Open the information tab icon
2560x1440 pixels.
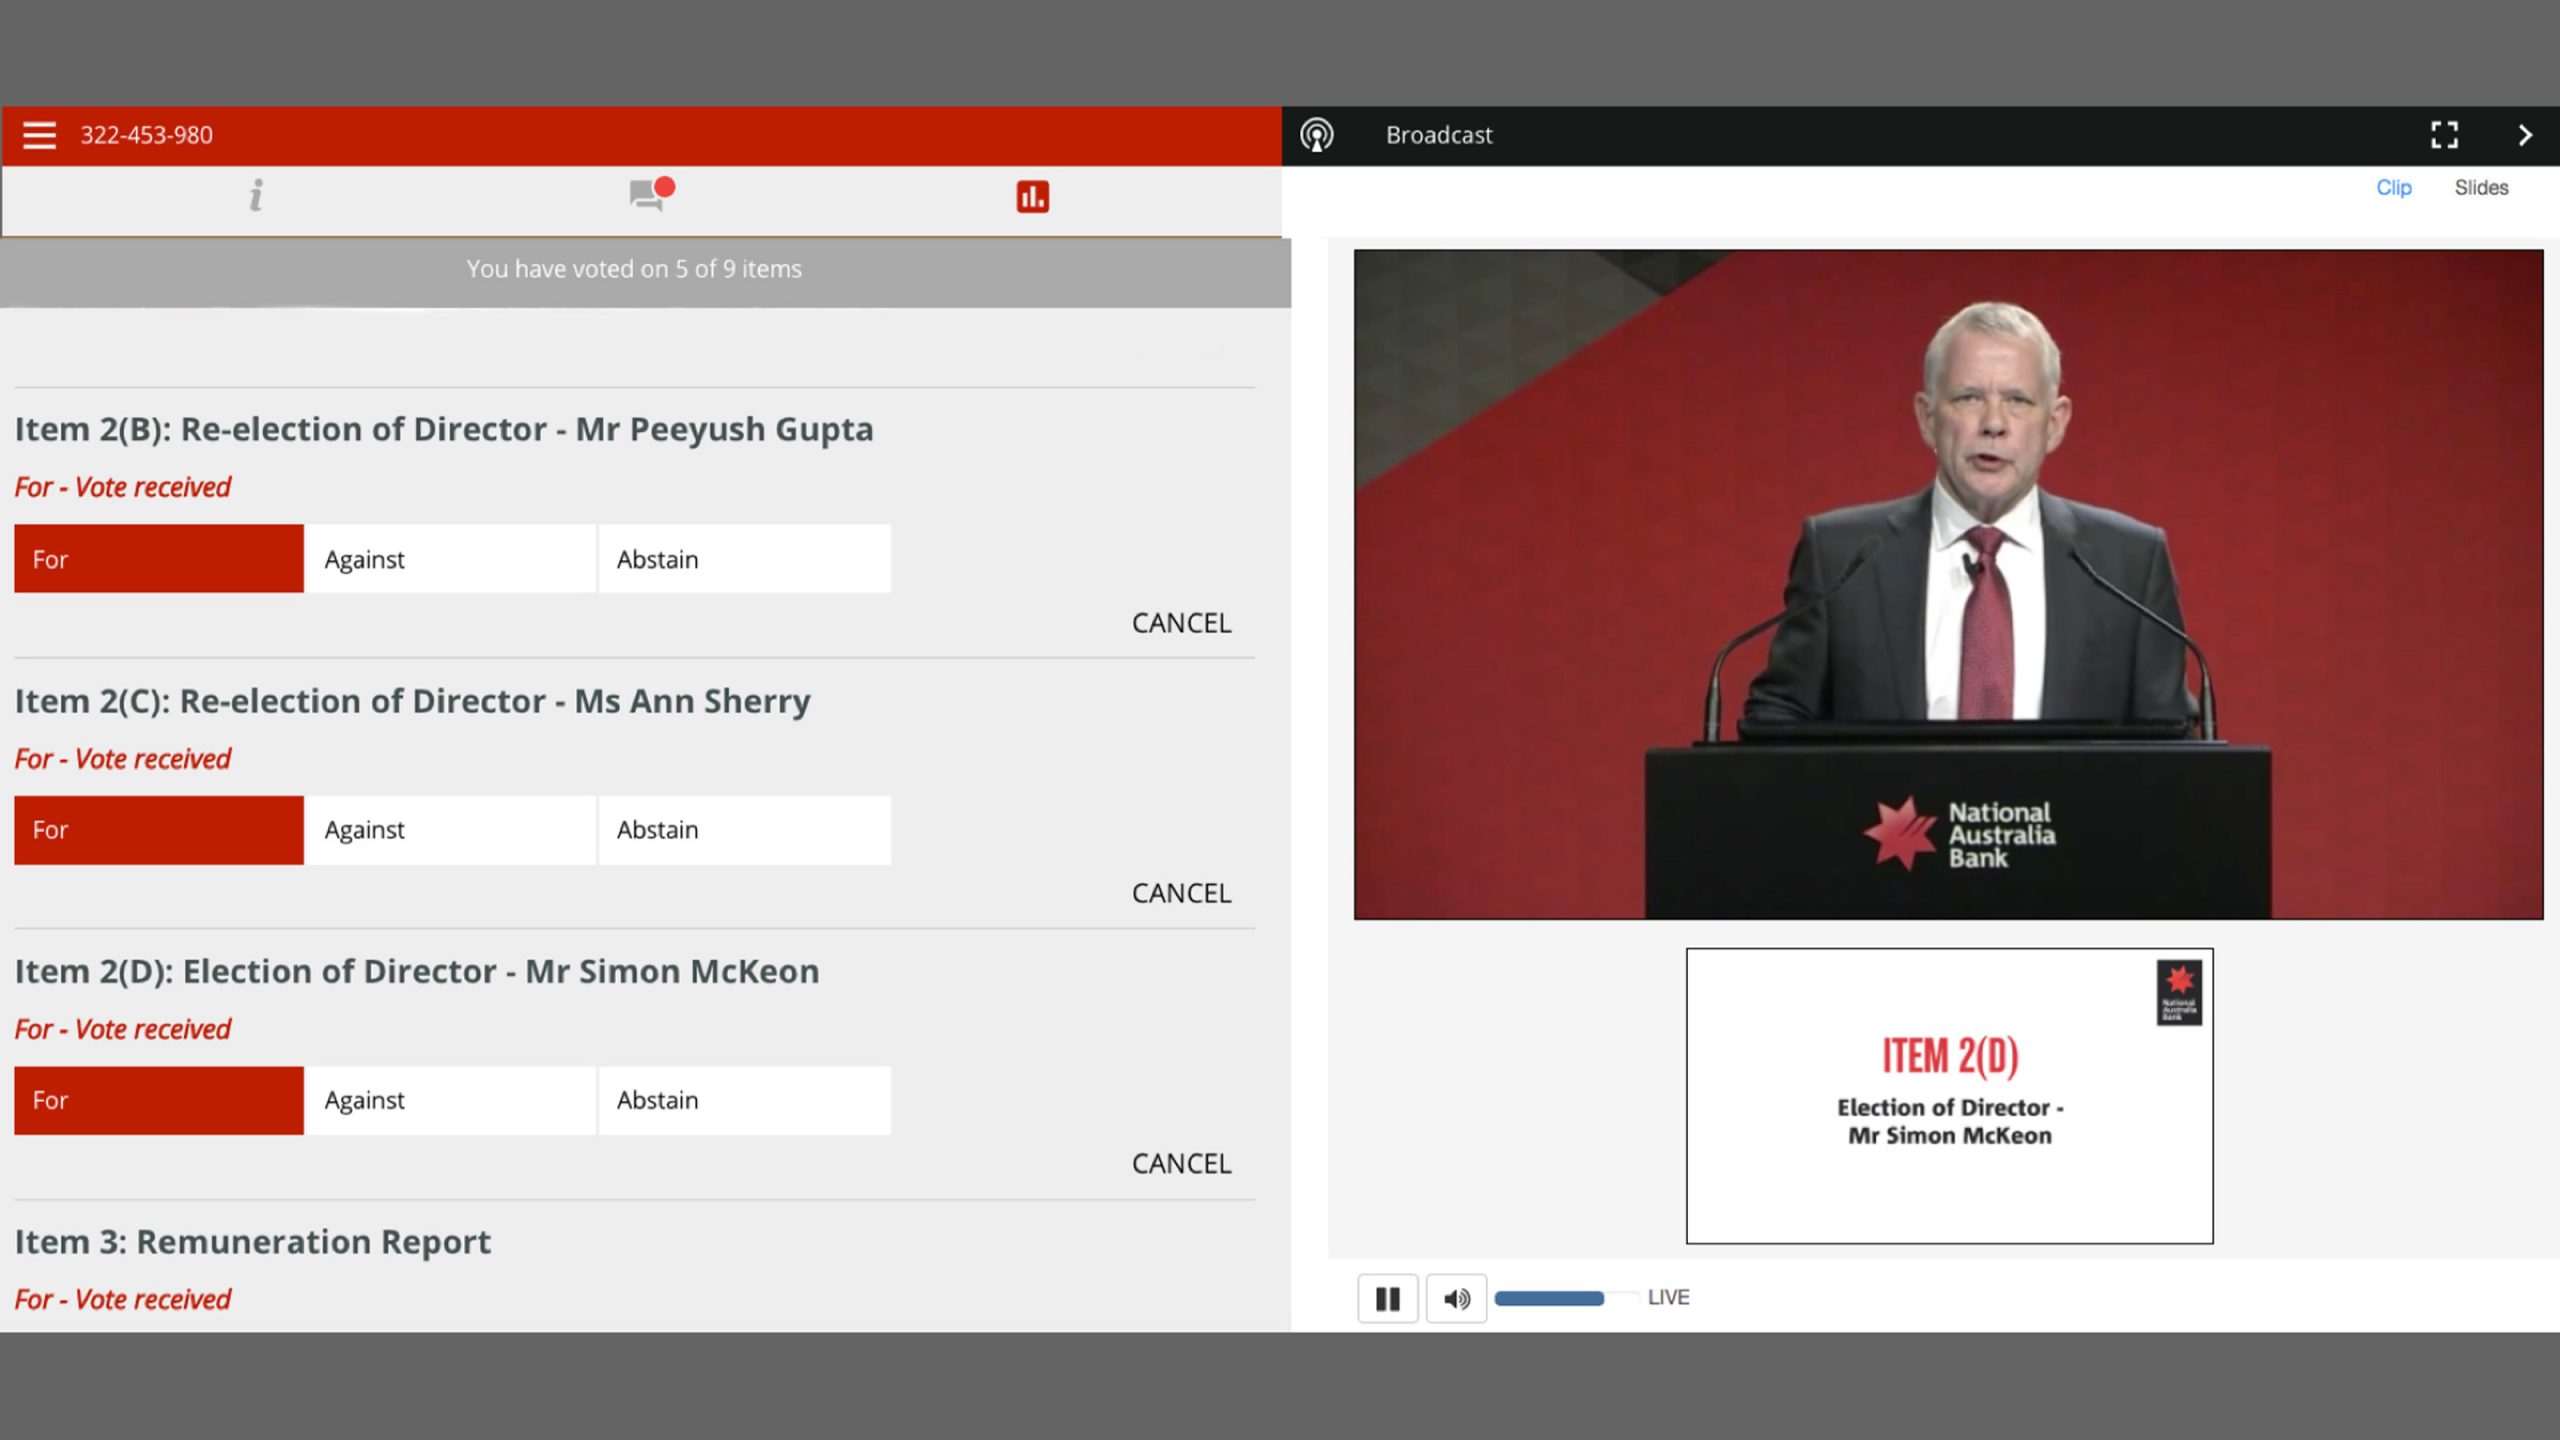pyautogui.click(x=256, y=195)
